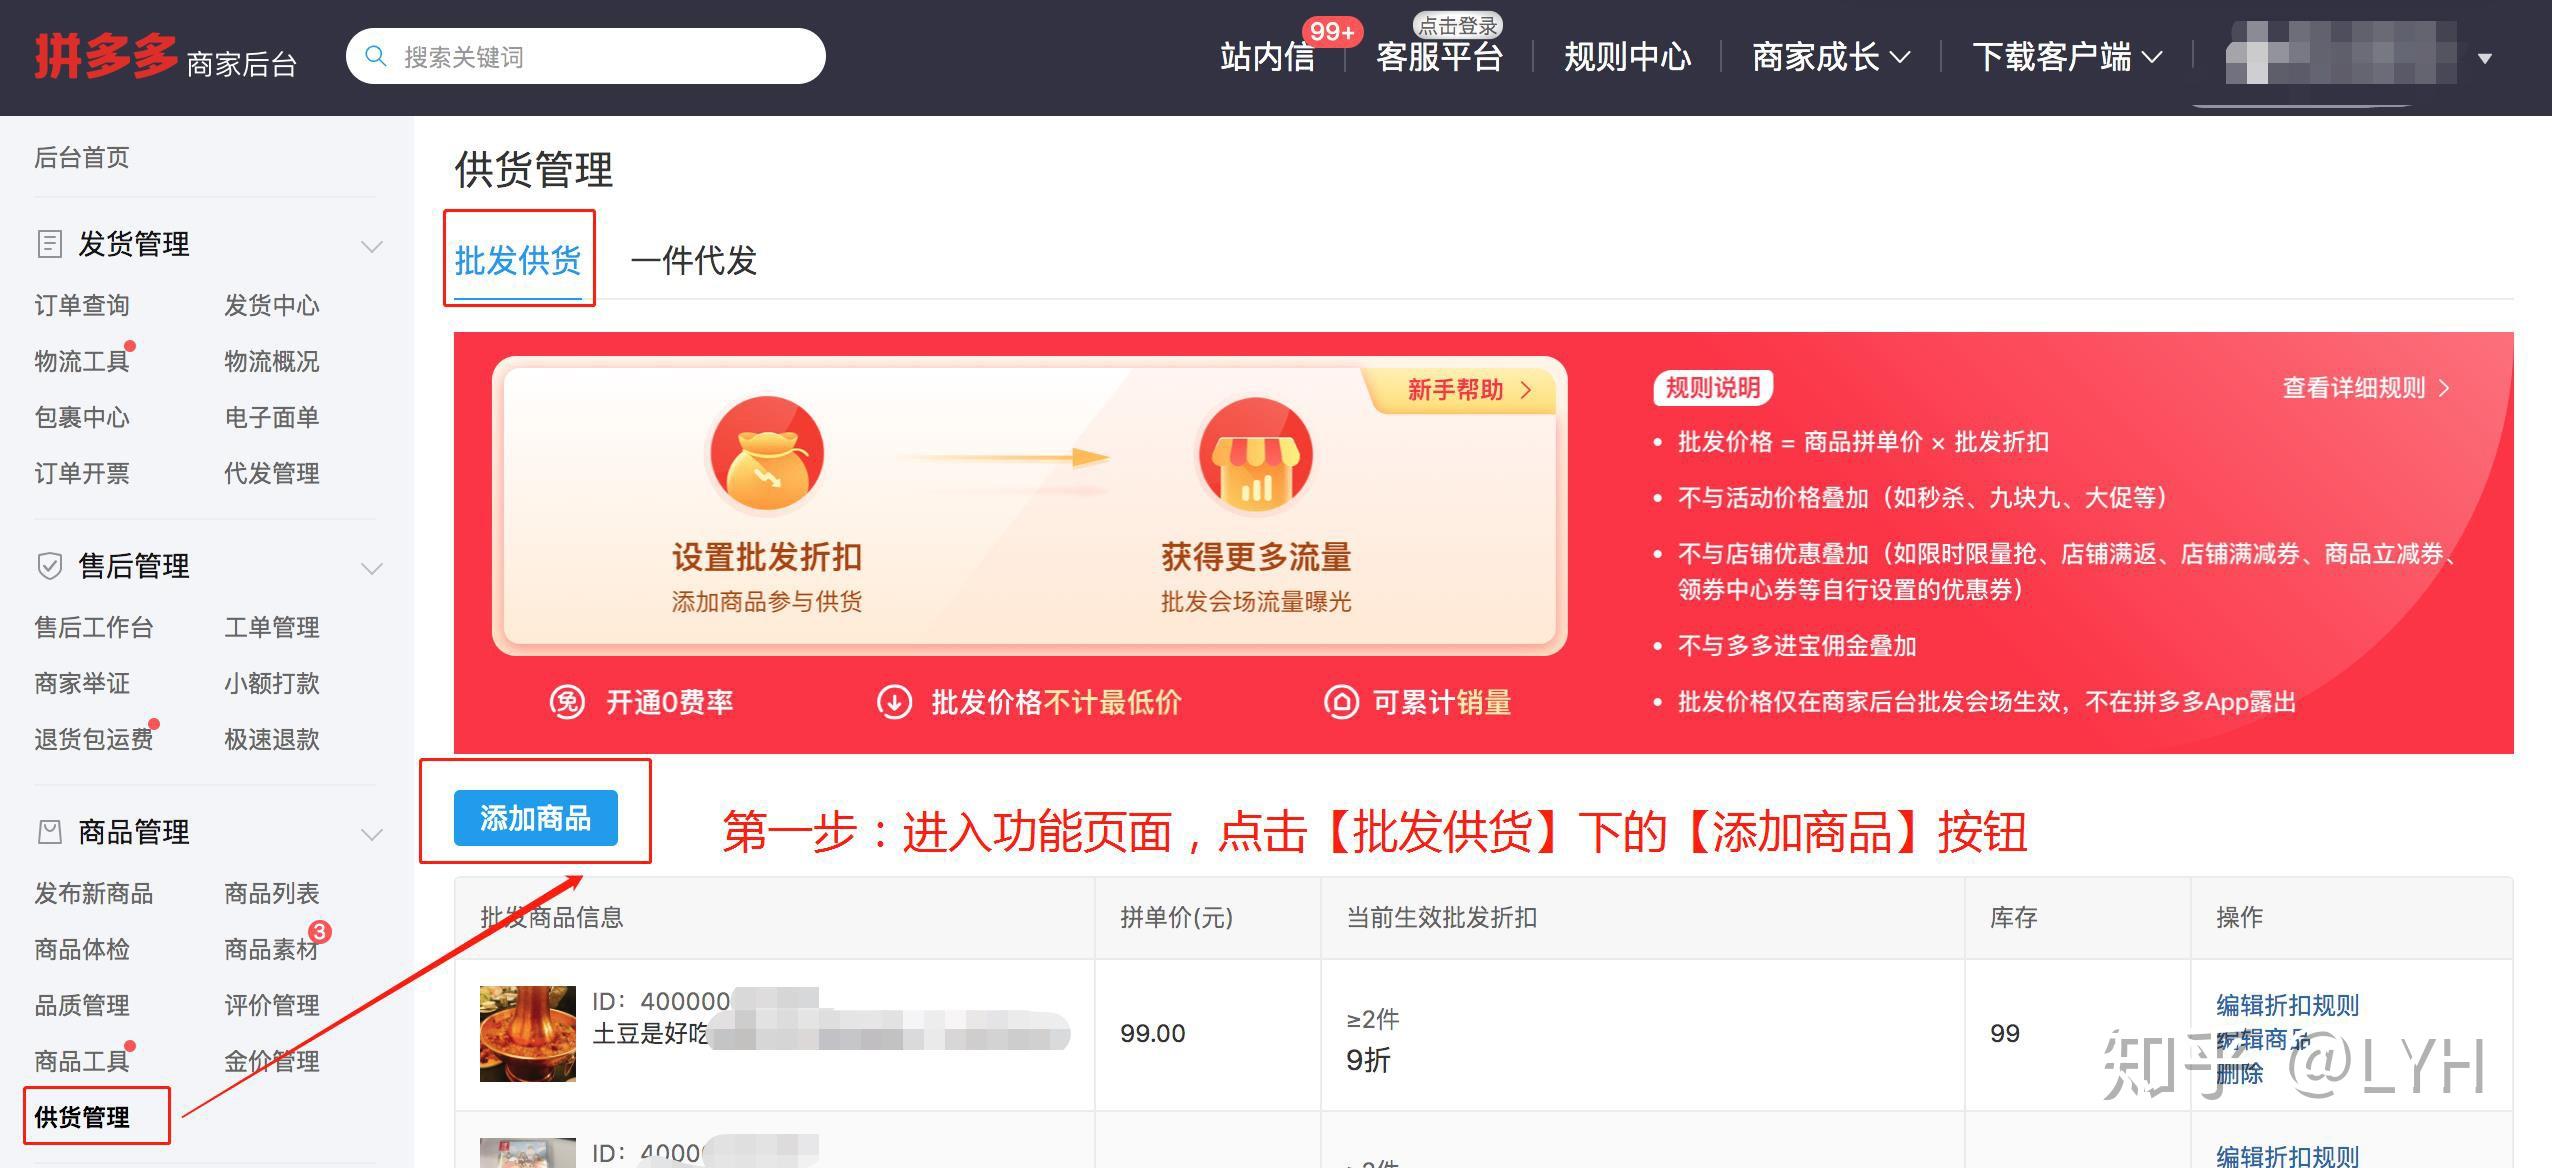This screenshot has height=1168, width=2552.
Task: Open the account dropdown arrow
Action: coord(2485,58)
